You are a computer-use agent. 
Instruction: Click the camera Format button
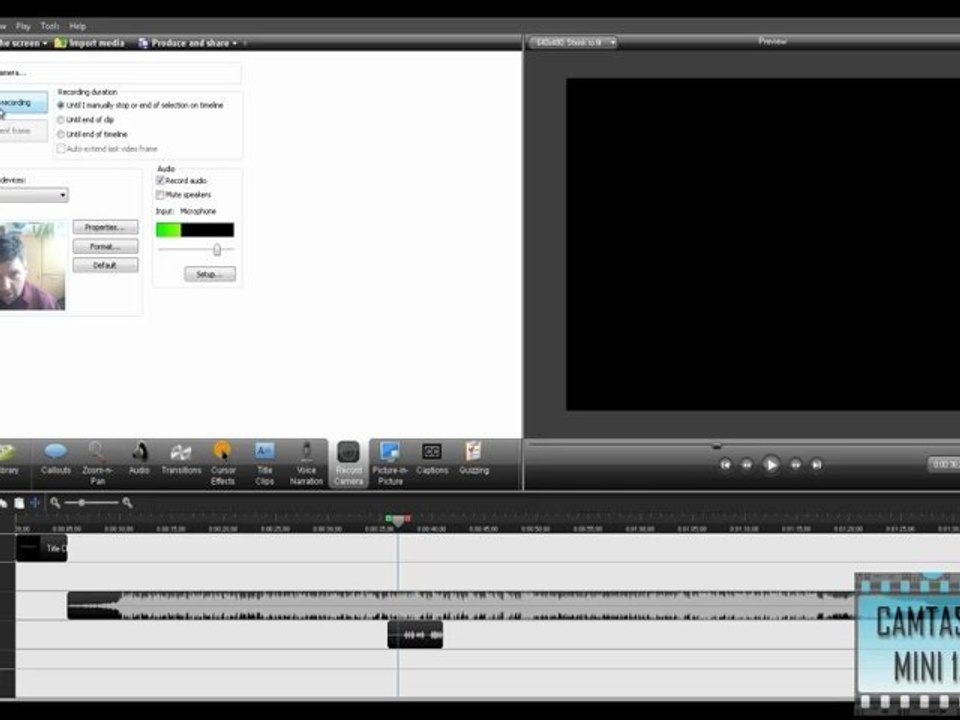coord(105,246)
